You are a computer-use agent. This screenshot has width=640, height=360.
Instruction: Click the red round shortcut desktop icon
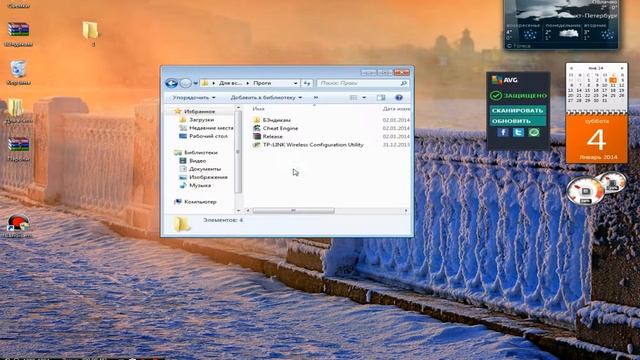(18, 223)
